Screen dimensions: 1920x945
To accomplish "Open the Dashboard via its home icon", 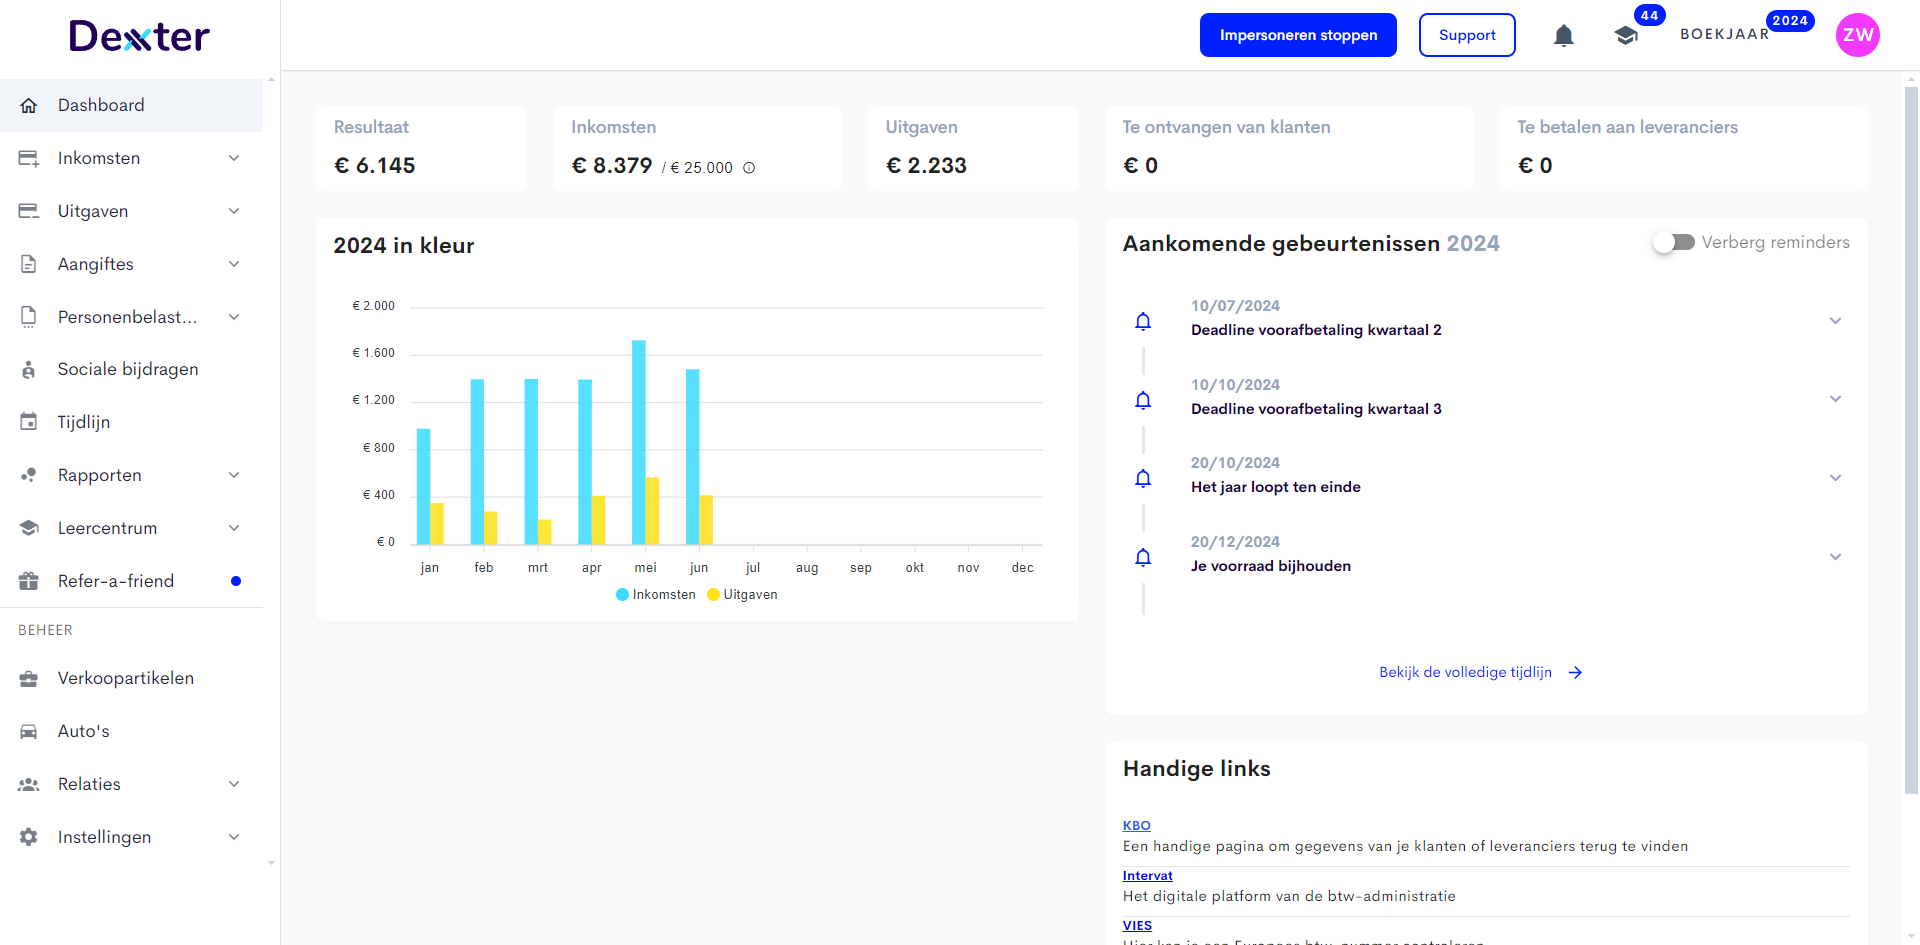I will [29, 105].
